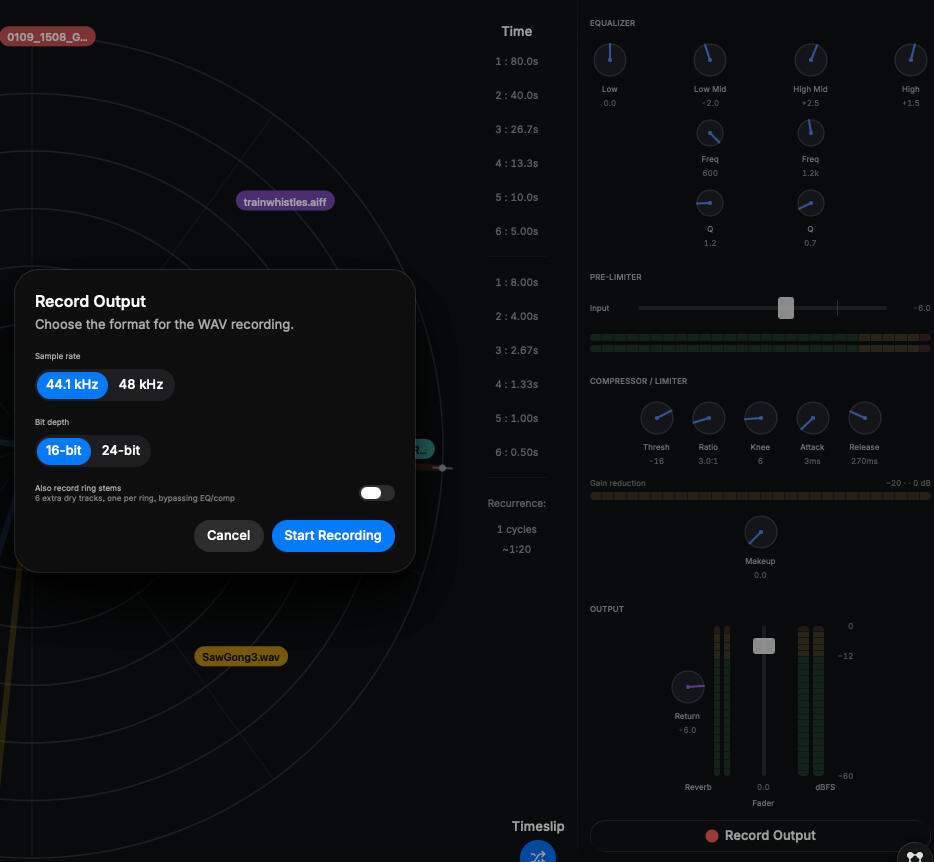Viewport: 934px width, 862px height.
Task: Click the Makeup gain knob
Action: point(760,532)
